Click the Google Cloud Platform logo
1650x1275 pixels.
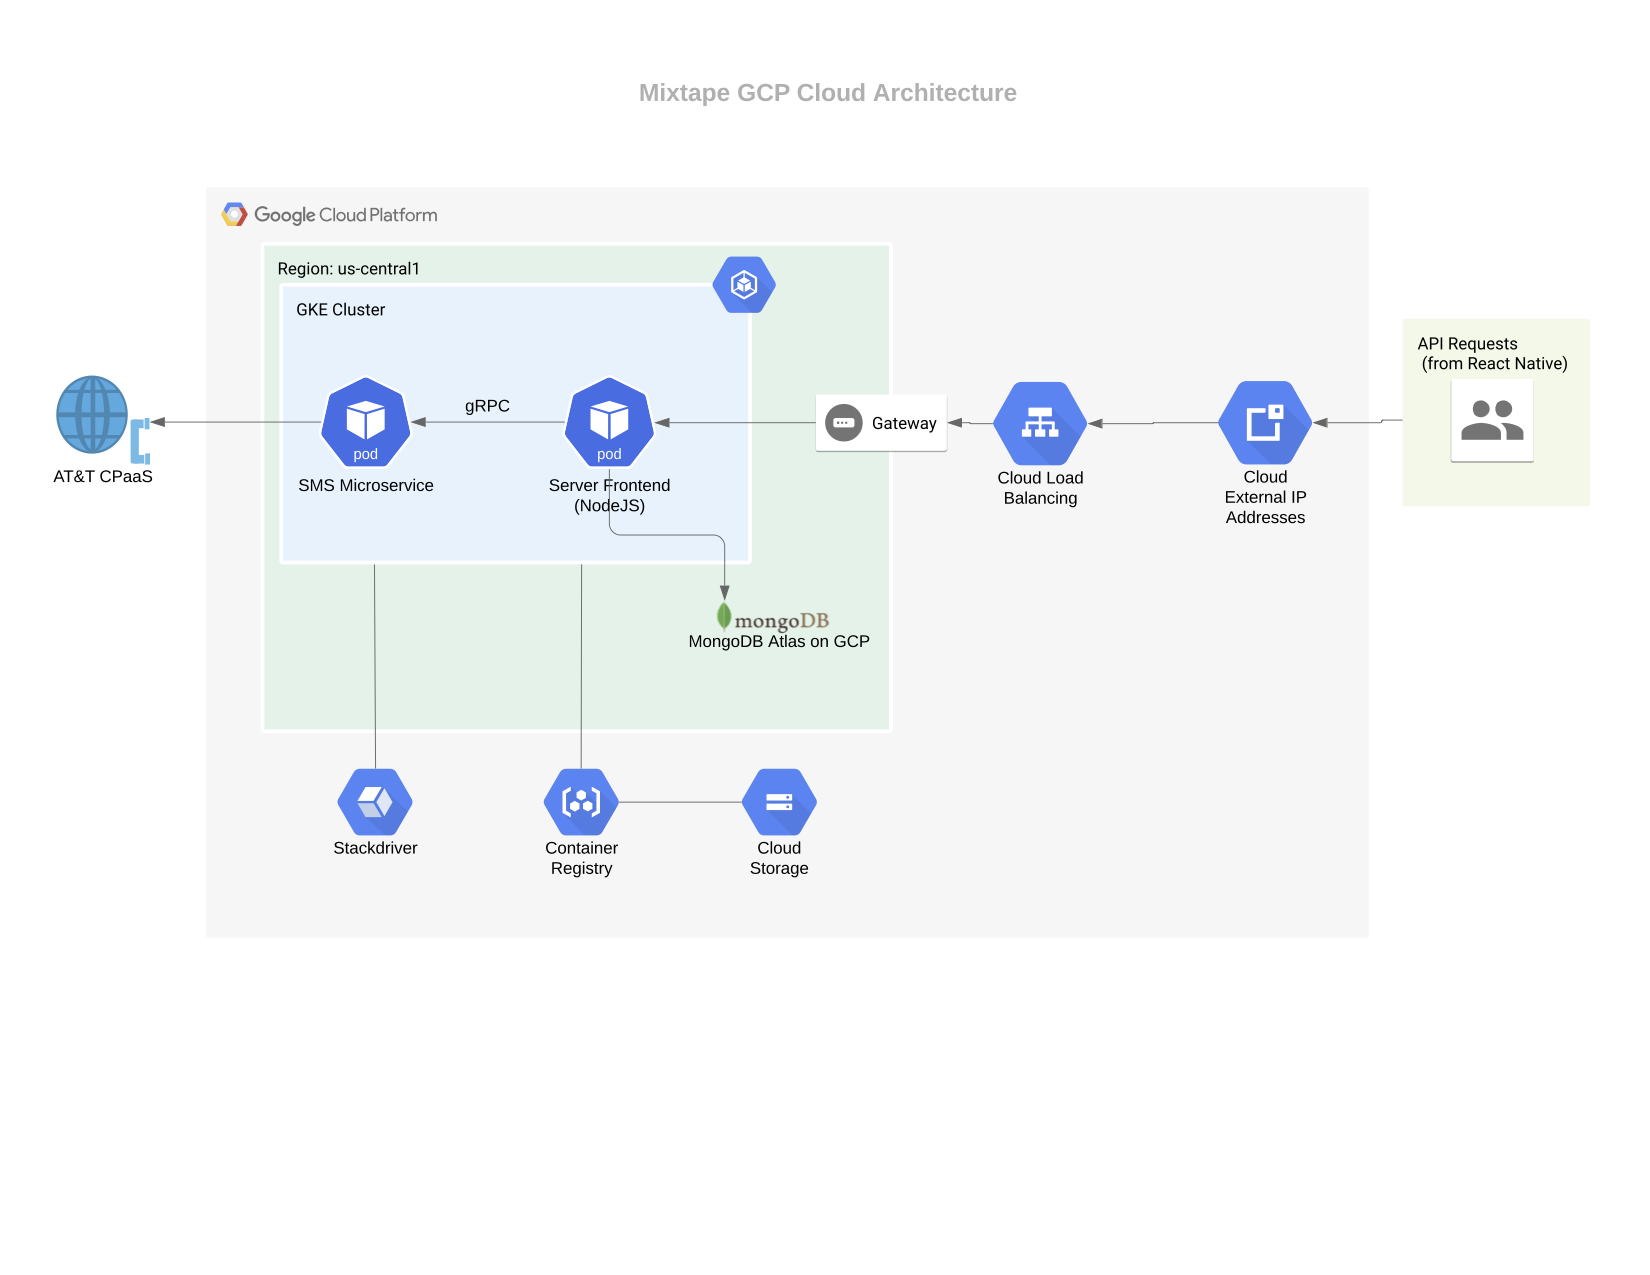(234, 214)
